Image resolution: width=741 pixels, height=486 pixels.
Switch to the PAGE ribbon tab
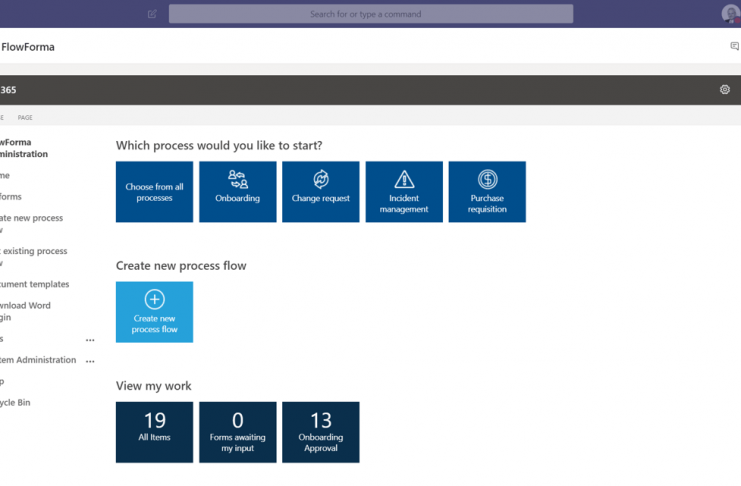pyautogui.click(x=25, y=118)
